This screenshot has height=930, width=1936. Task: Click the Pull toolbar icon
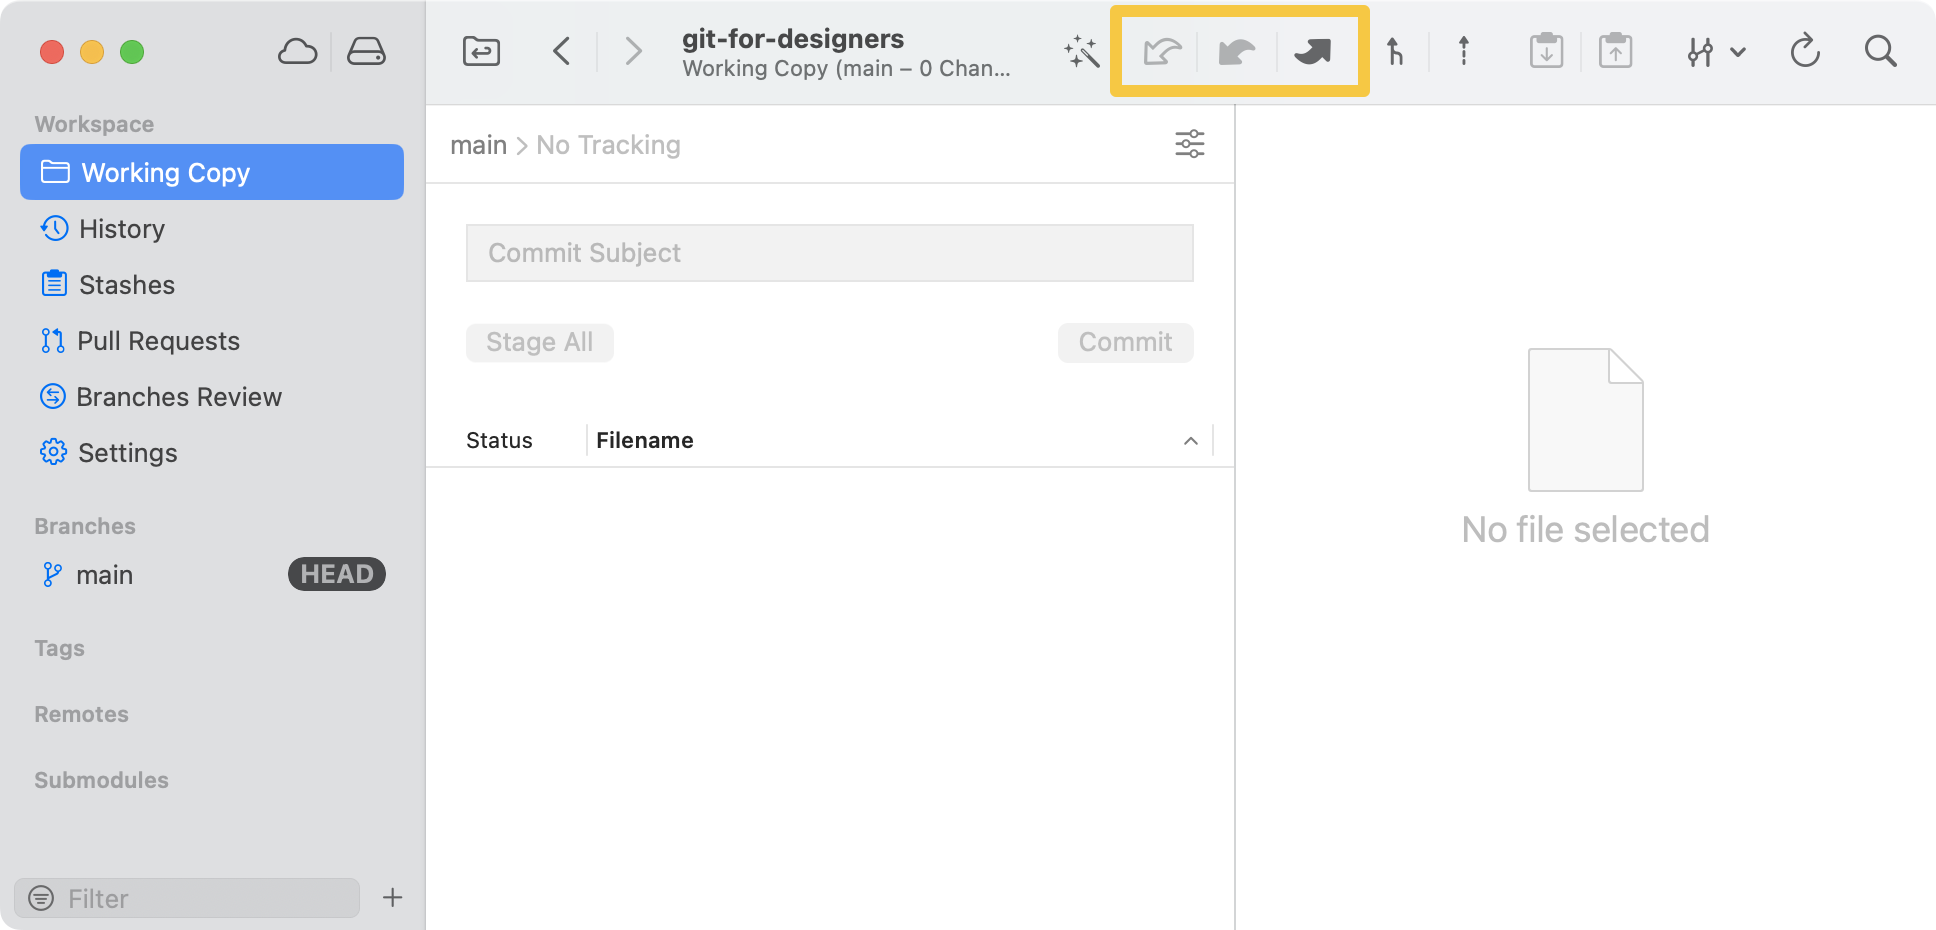[x=1237, y=51]
